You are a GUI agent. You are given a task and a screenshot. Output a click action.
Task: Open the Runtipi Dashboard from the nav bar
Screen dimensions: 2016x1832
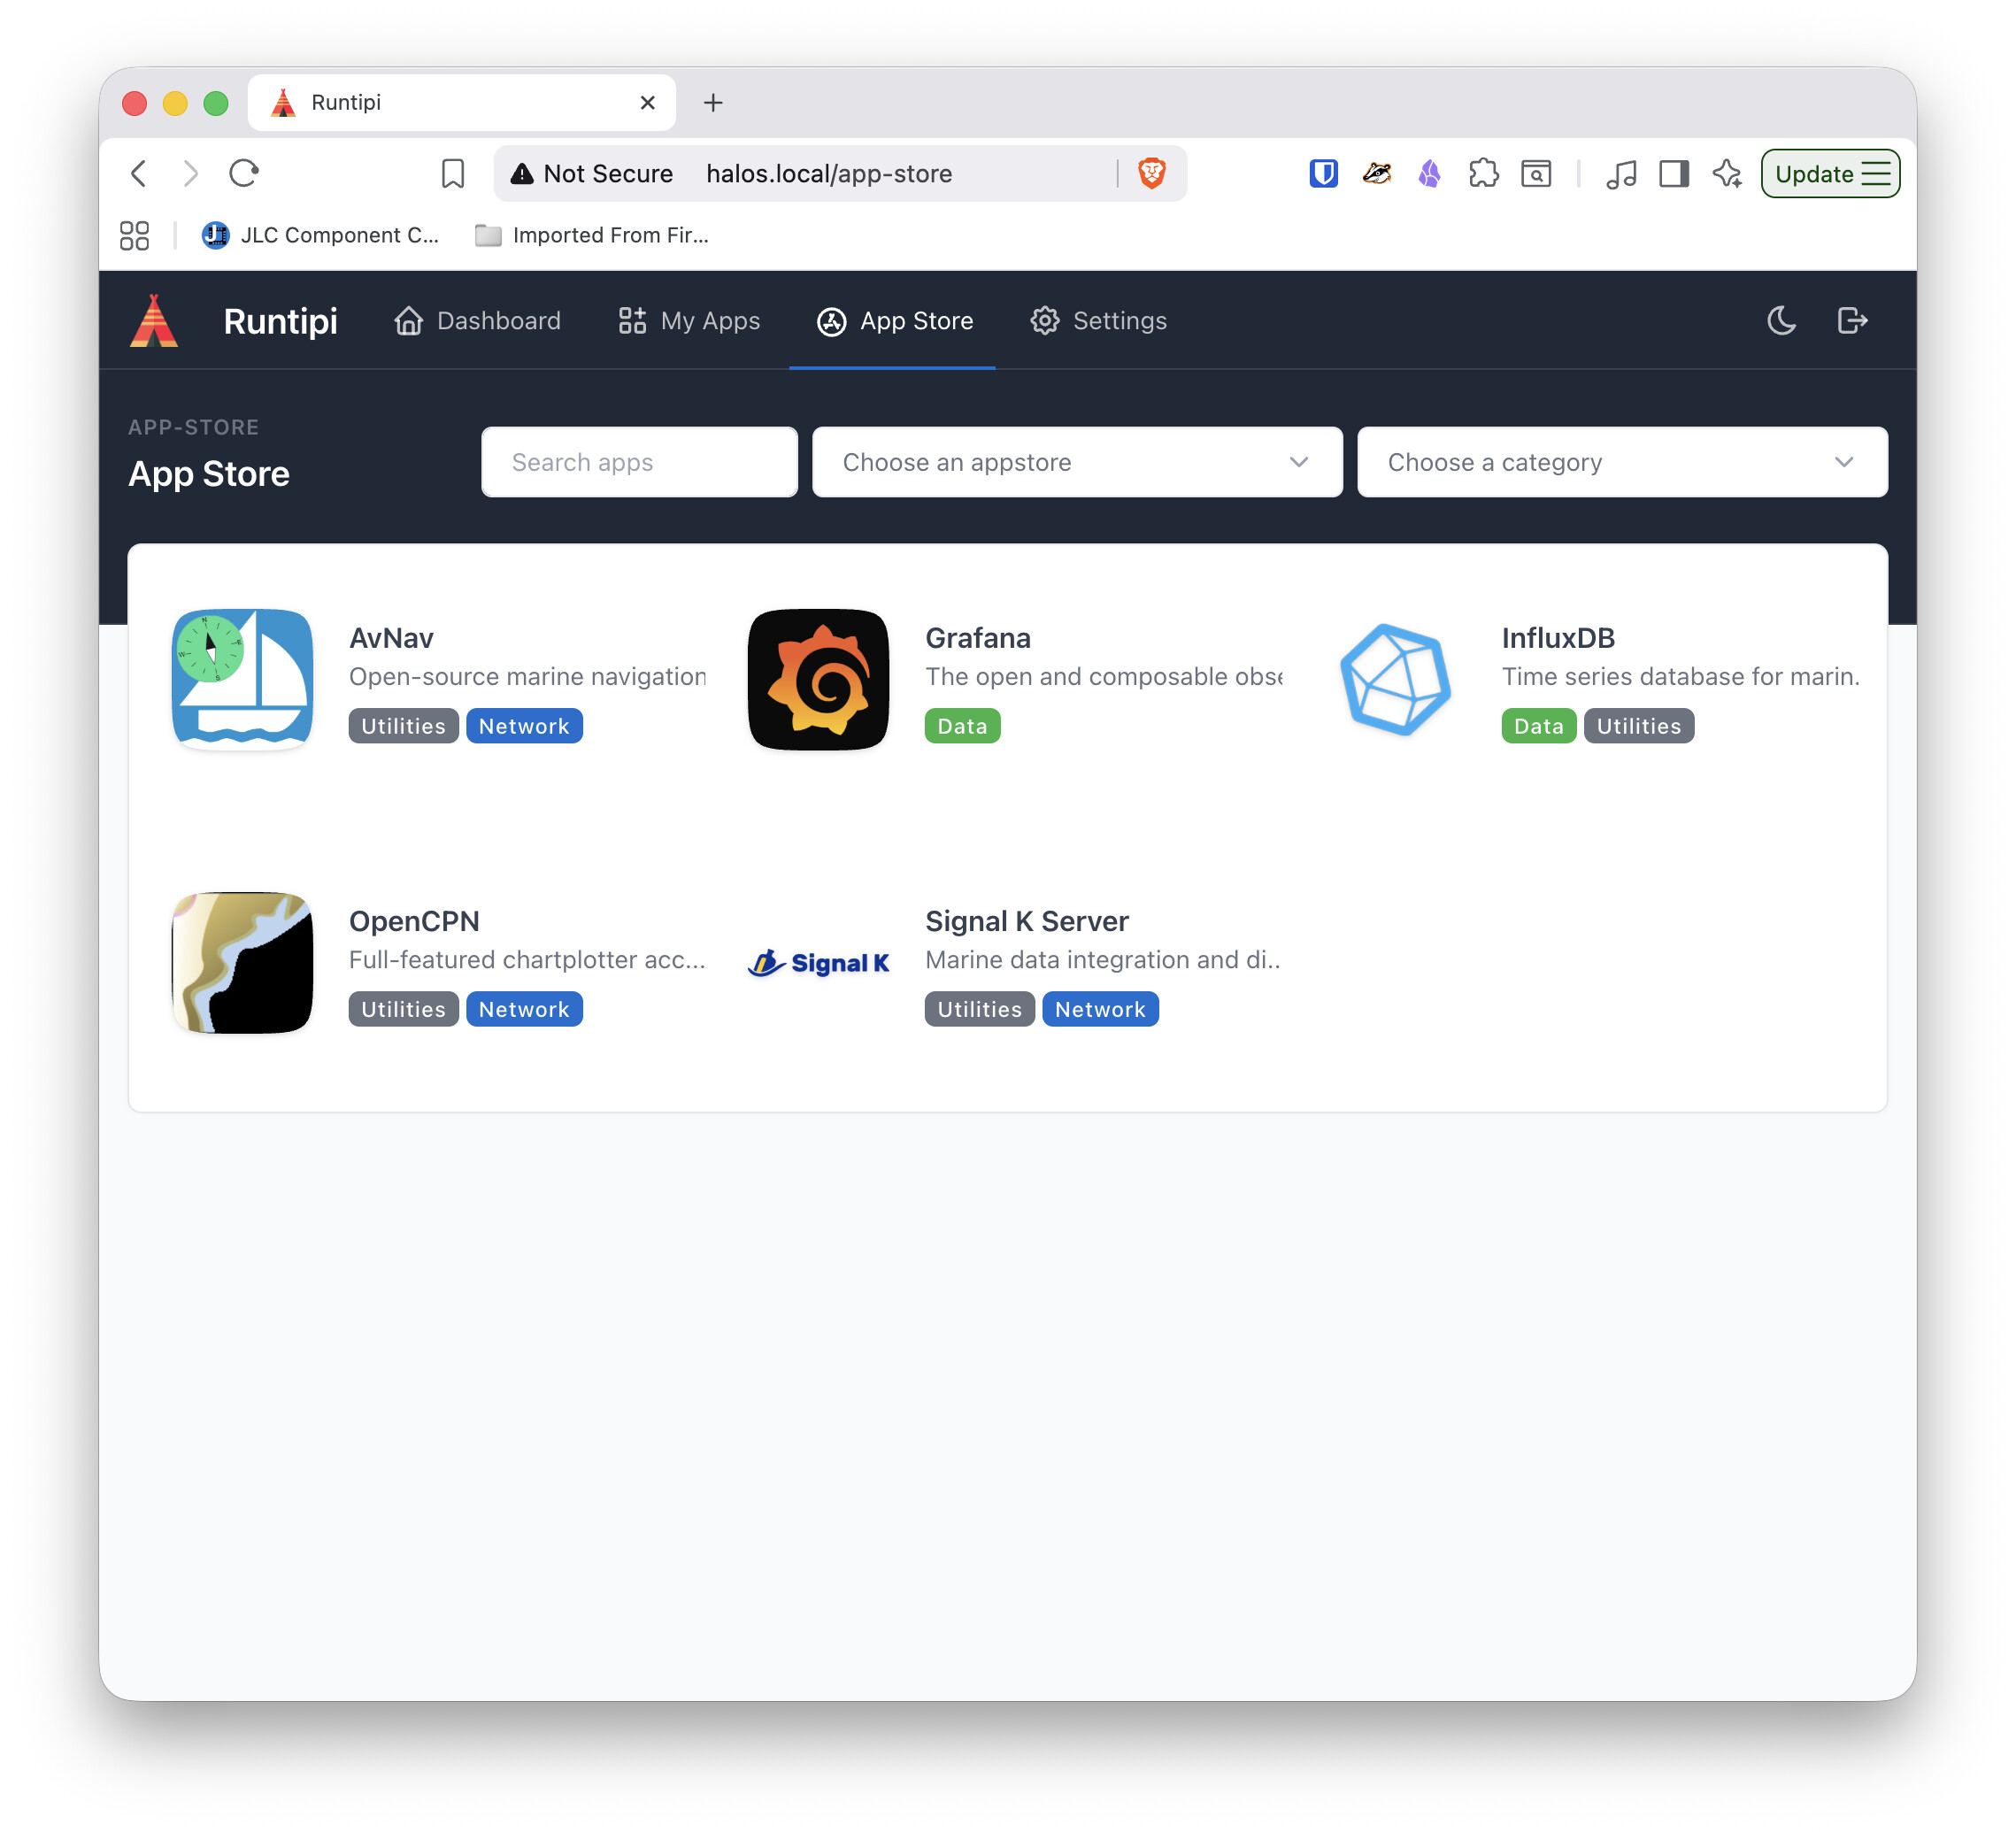[478, 321]
